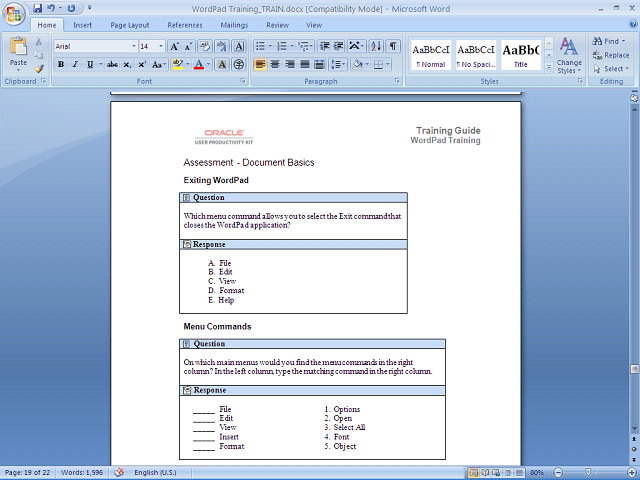The image size is (640, 480).
Task: Open the Mailings tab
Action: coord(234,25)
